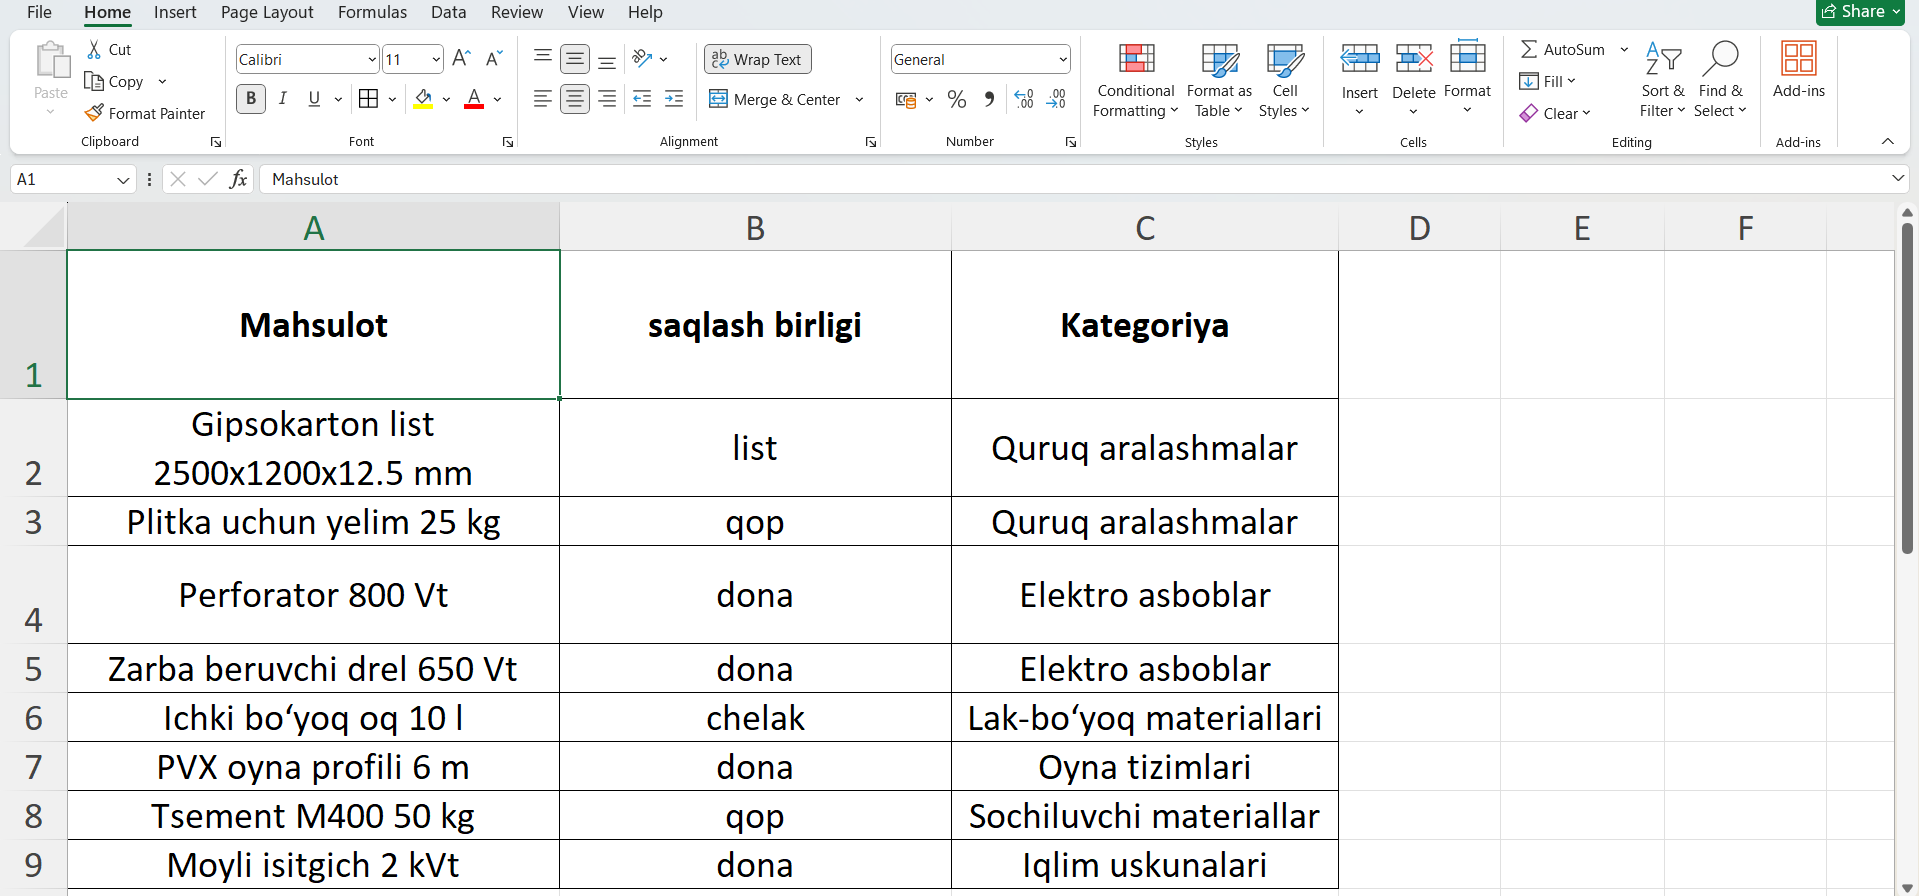Expand the Name Box dropdown arrow
Image resolution: width=1919 pixels, height=896 pixels.
123,180
